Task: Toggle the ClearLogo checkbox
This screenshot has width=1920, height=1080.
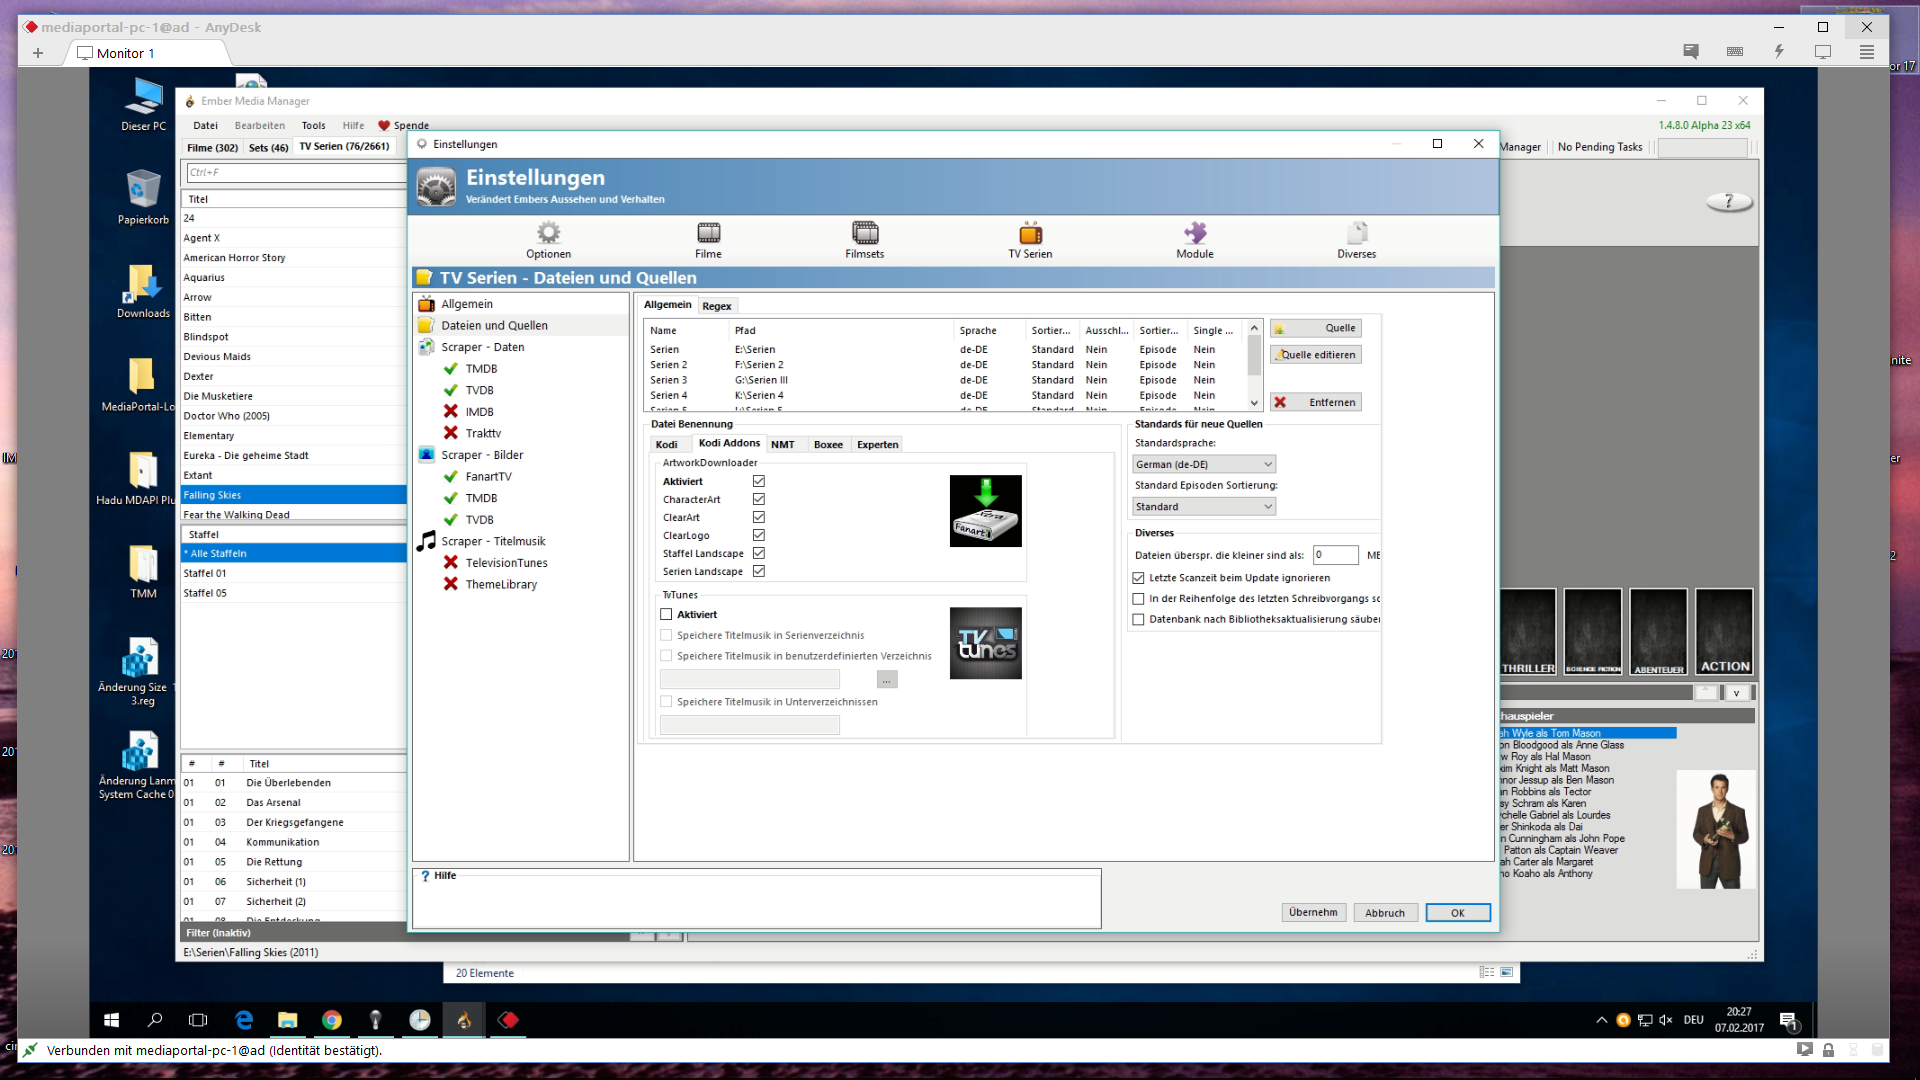Action: tap(759, 535)
